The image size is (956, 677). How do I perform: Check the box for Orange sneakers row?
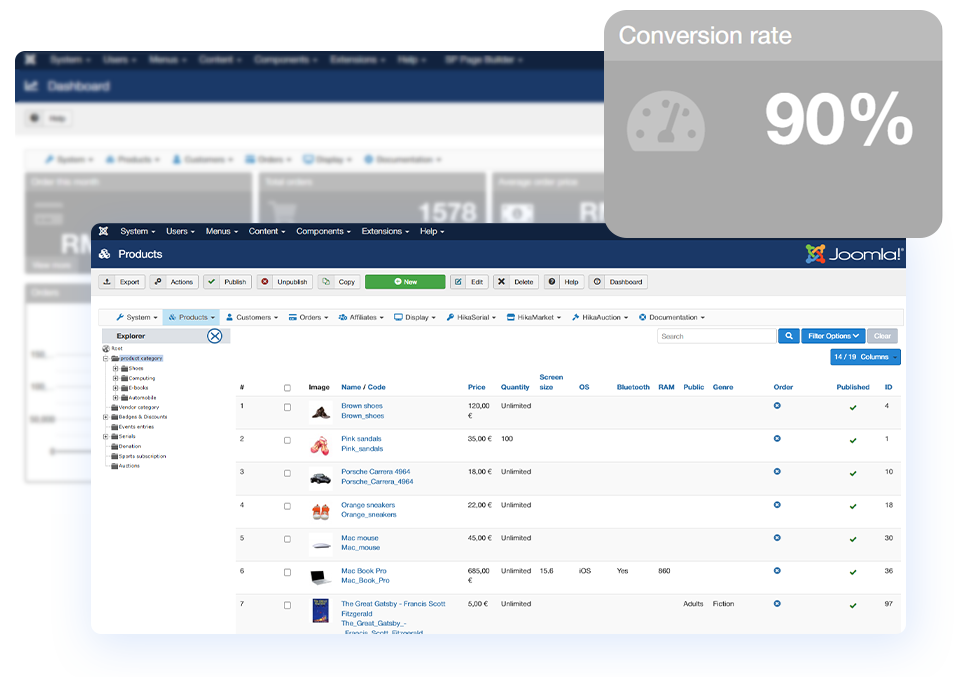coord(287,506)
